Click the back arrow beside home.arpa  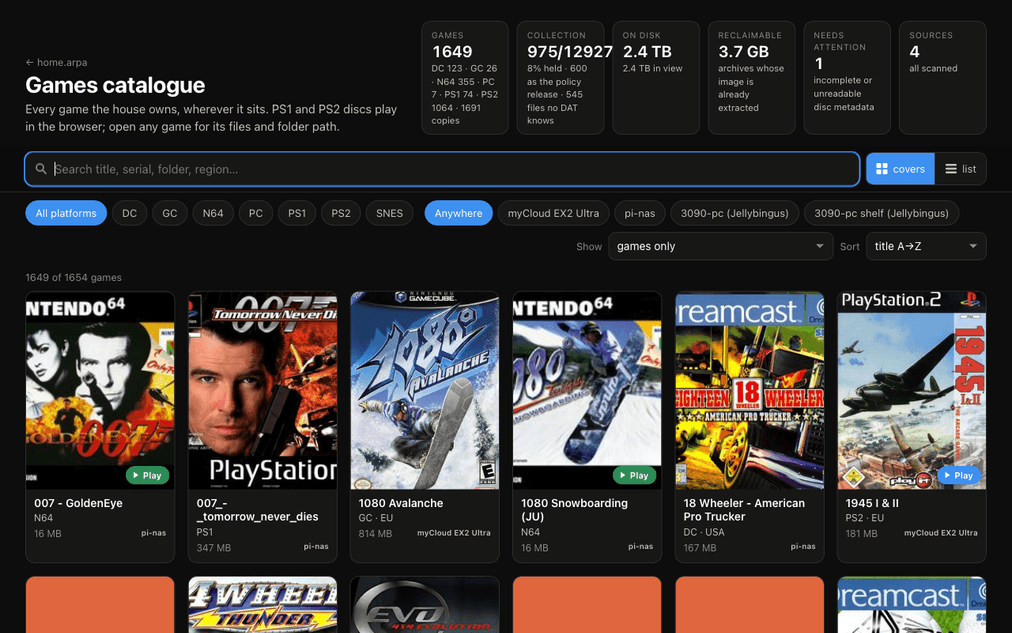(29, 63)
